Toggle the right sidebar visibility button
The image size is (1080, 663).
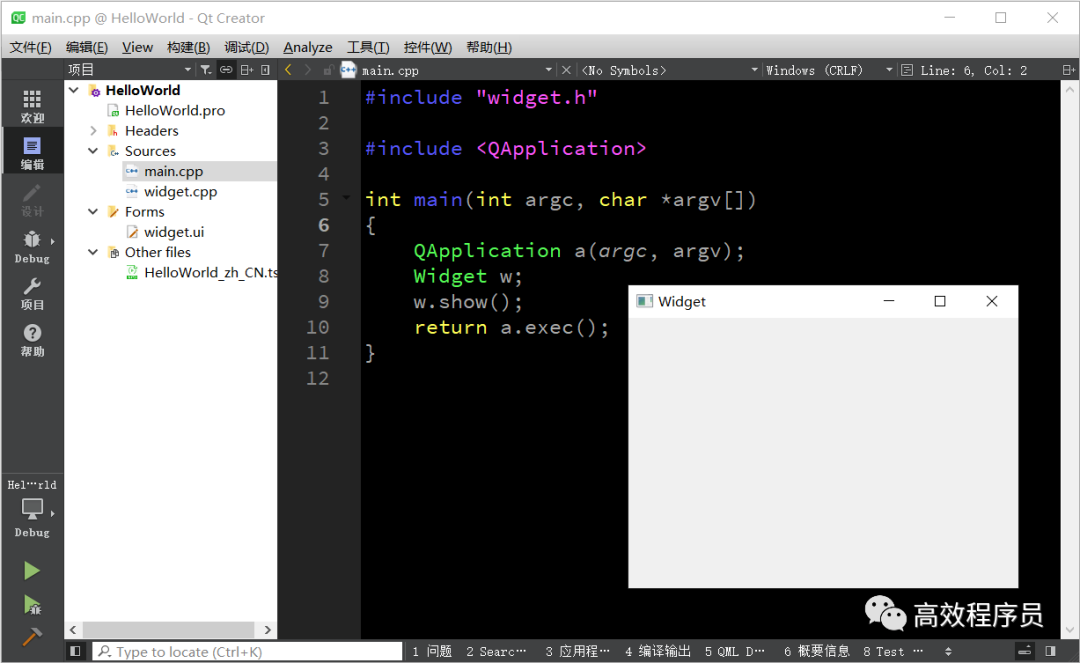(x=1050, y=651)
